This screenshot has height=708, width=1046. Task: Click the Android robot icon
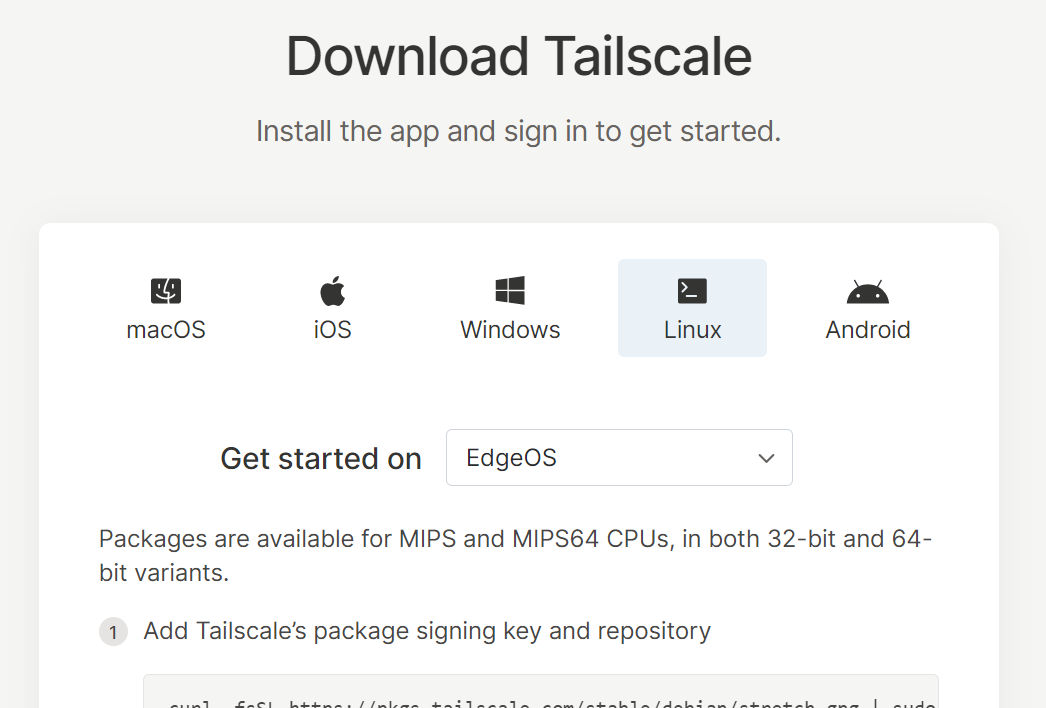tap(868, 289)
